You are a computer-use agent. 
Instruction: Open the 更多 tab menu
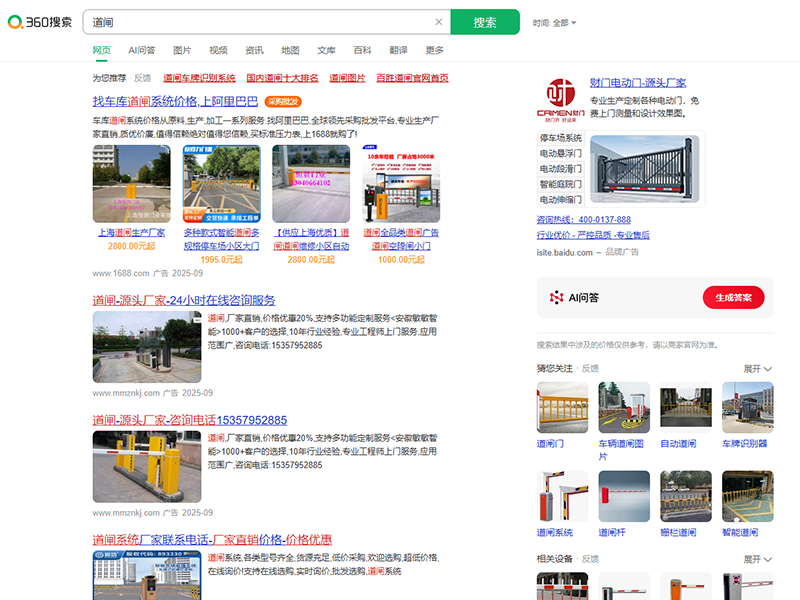coord(434,50)
